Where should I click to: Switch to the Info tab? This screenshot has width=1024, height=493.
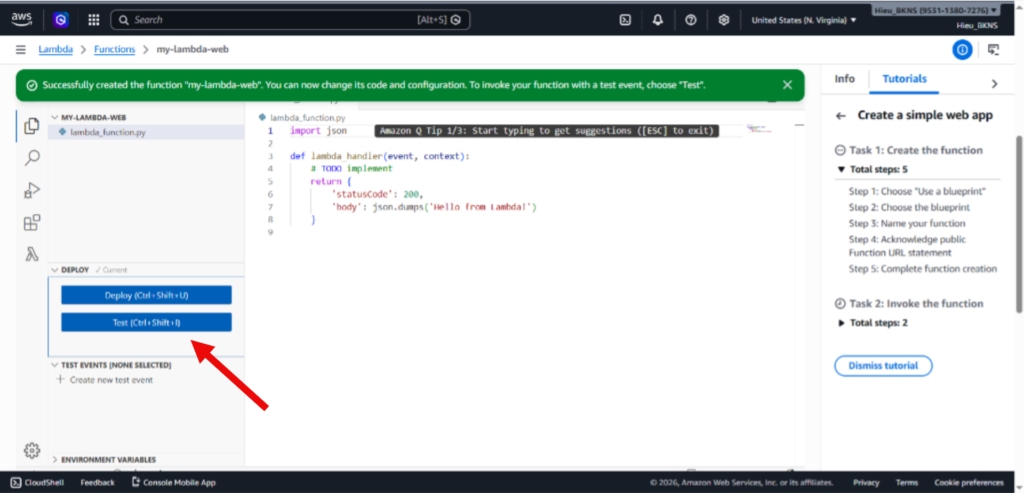(x=844, y=79)
